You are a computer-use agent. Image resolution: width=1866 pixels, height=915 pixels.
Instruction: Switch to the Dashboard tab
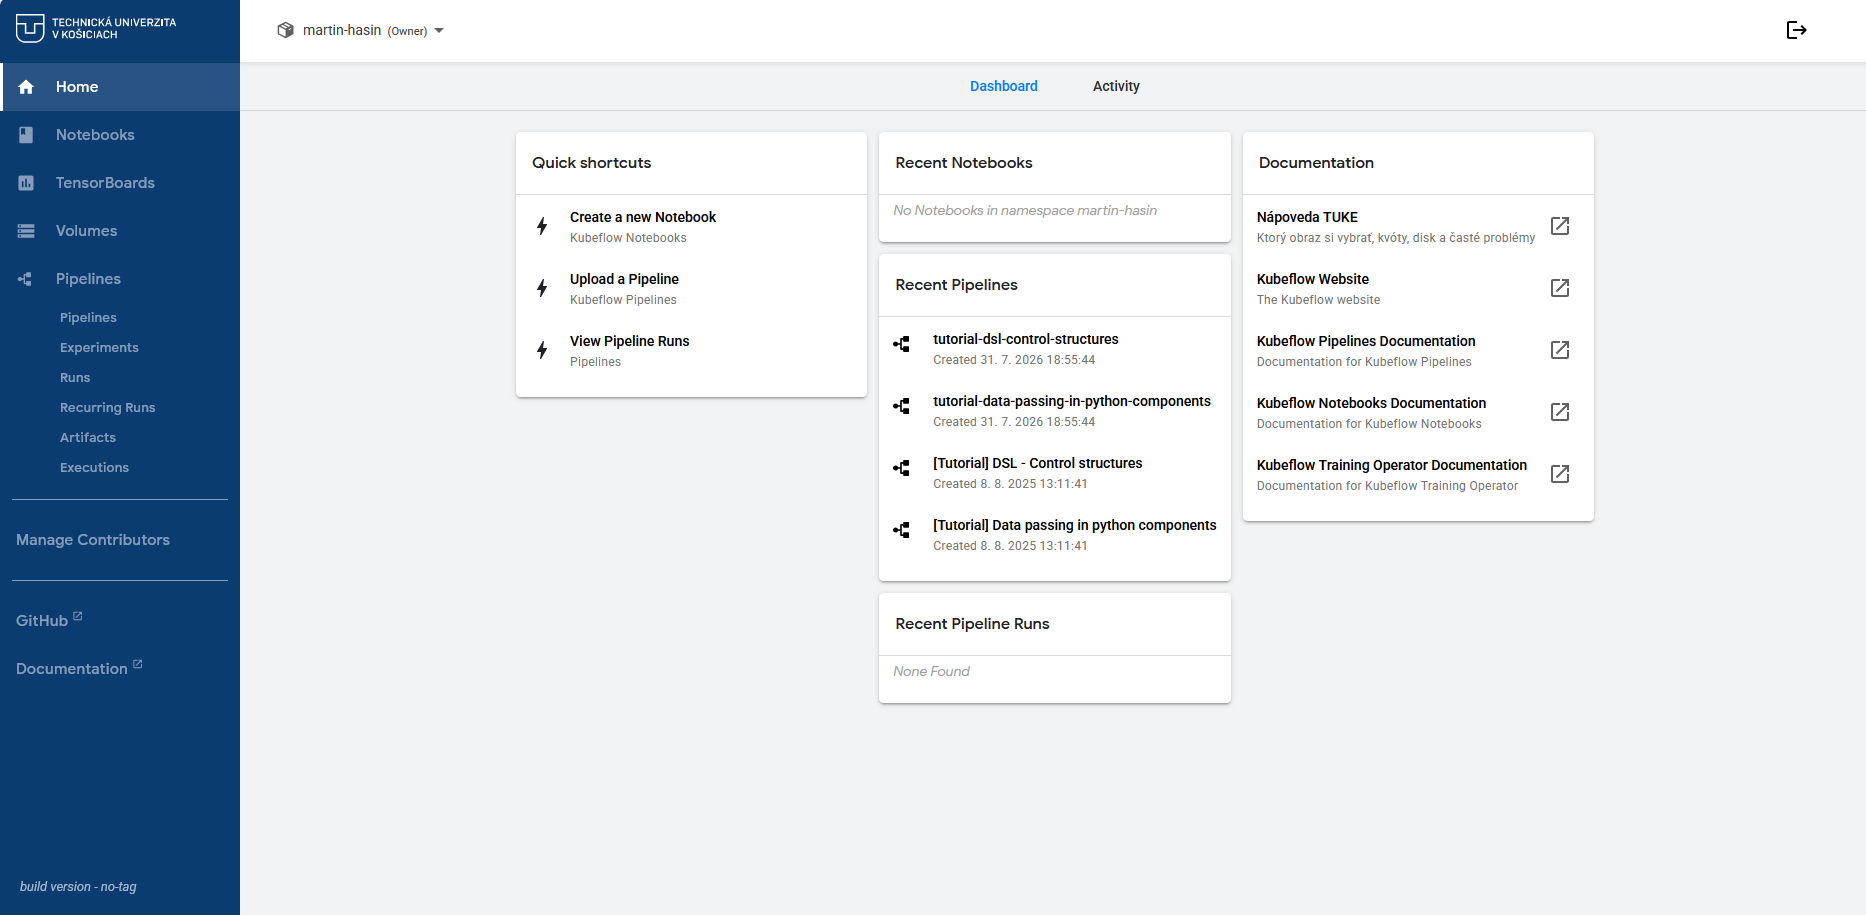[x=1004, y=86]
